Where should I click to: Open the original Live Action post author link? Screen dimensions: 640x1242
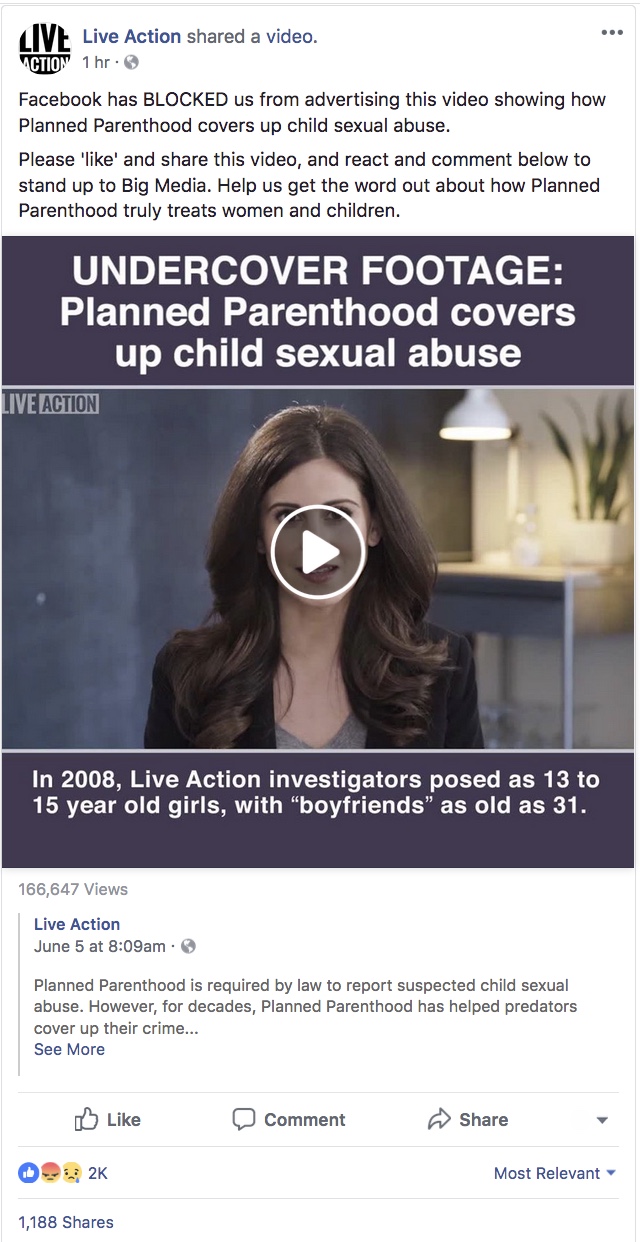point(77,924)
